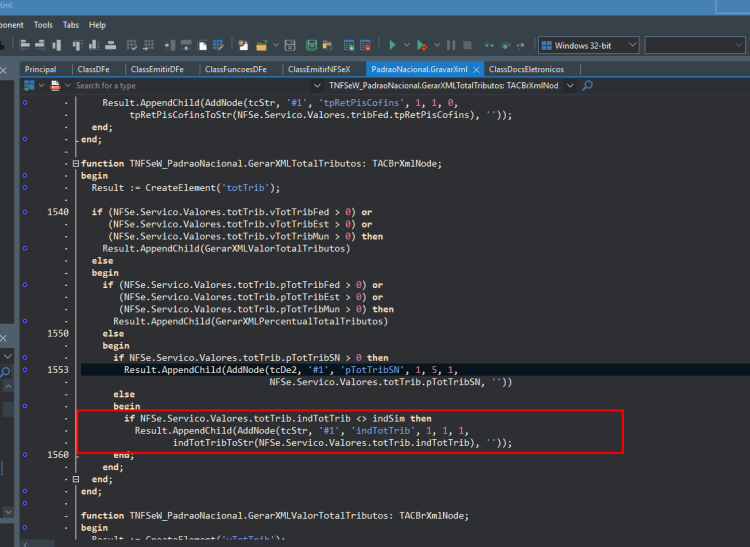This screenshot has height=547, width=750.
Task: Click the Add file to project icon
Action: point(349,45)
